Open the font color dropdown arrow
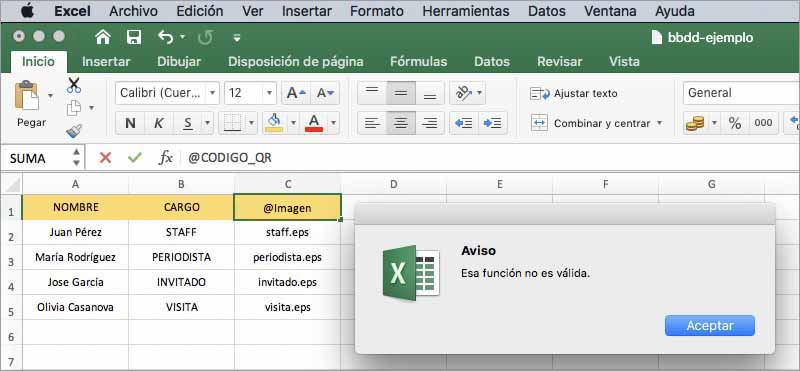Image resolution: width=800 pixels, height=371 pixels. click(x=333, y=123)
